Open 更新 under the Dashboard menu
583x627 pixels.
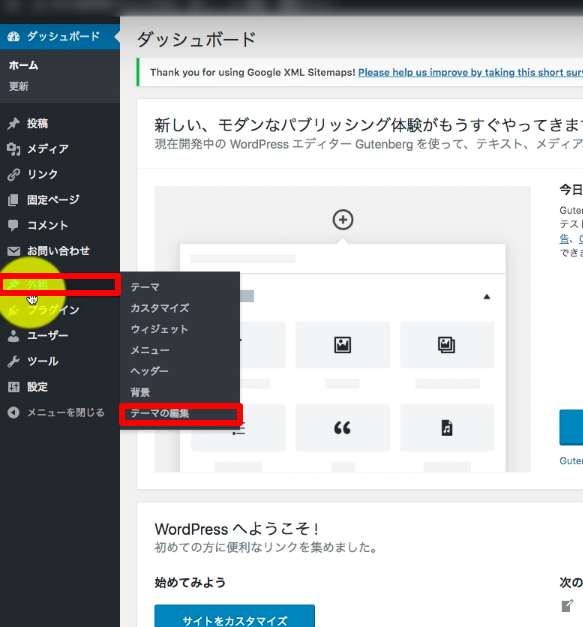[18, 86]
